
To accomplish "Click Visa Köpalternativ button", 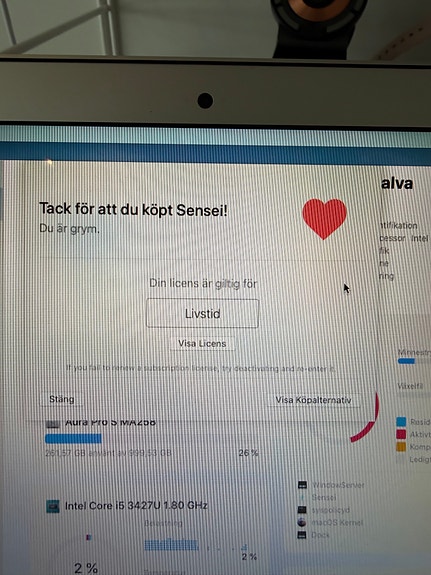I will point(313,400).
